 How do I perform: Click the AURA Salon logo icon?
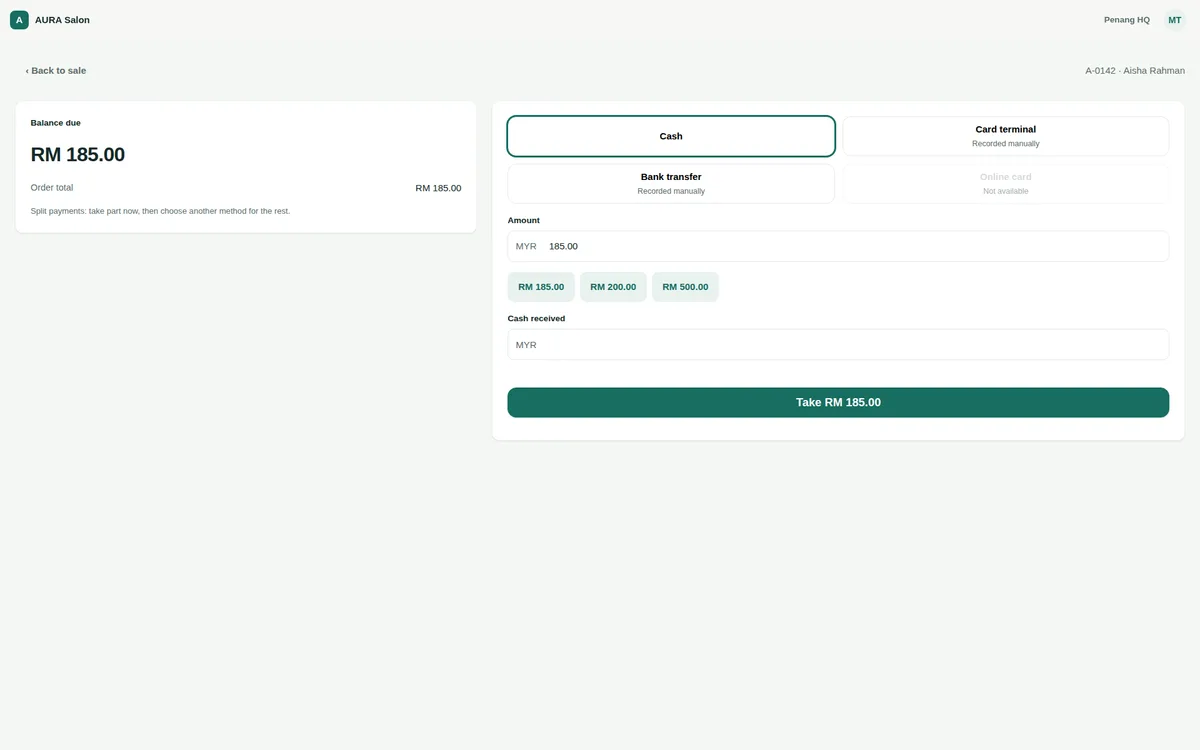(19, 20)
